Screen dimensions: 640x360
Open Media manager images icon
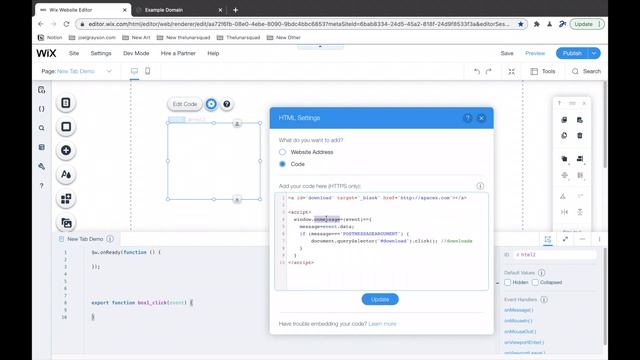(x=66, y=223)
